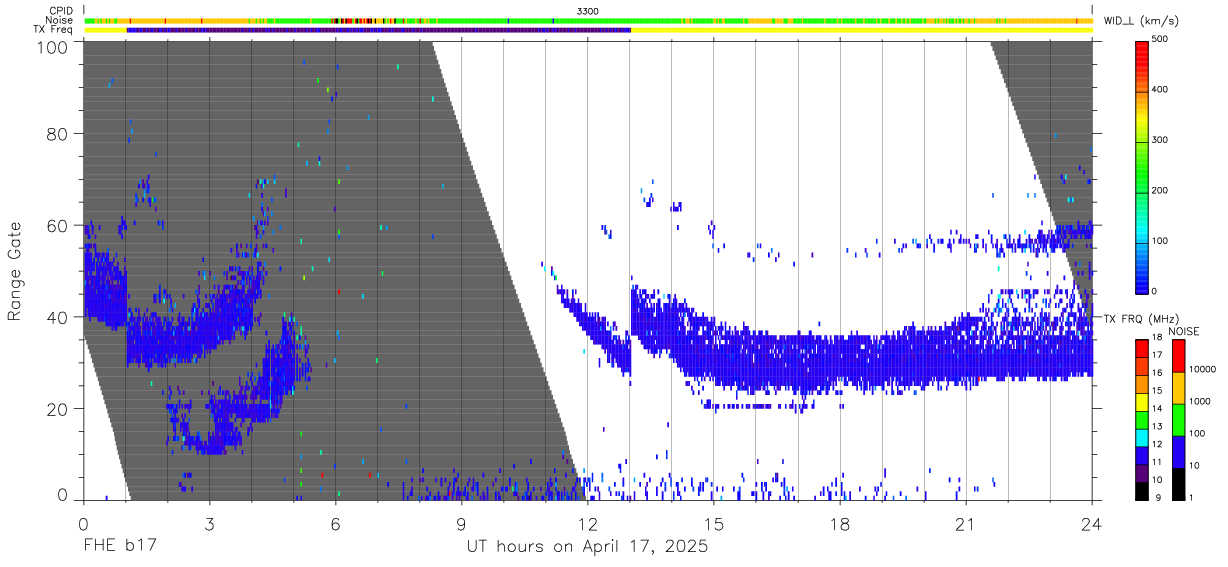1228x567 pixels.
Task: Click the 6 hour tick label
Action: (335, 524)
